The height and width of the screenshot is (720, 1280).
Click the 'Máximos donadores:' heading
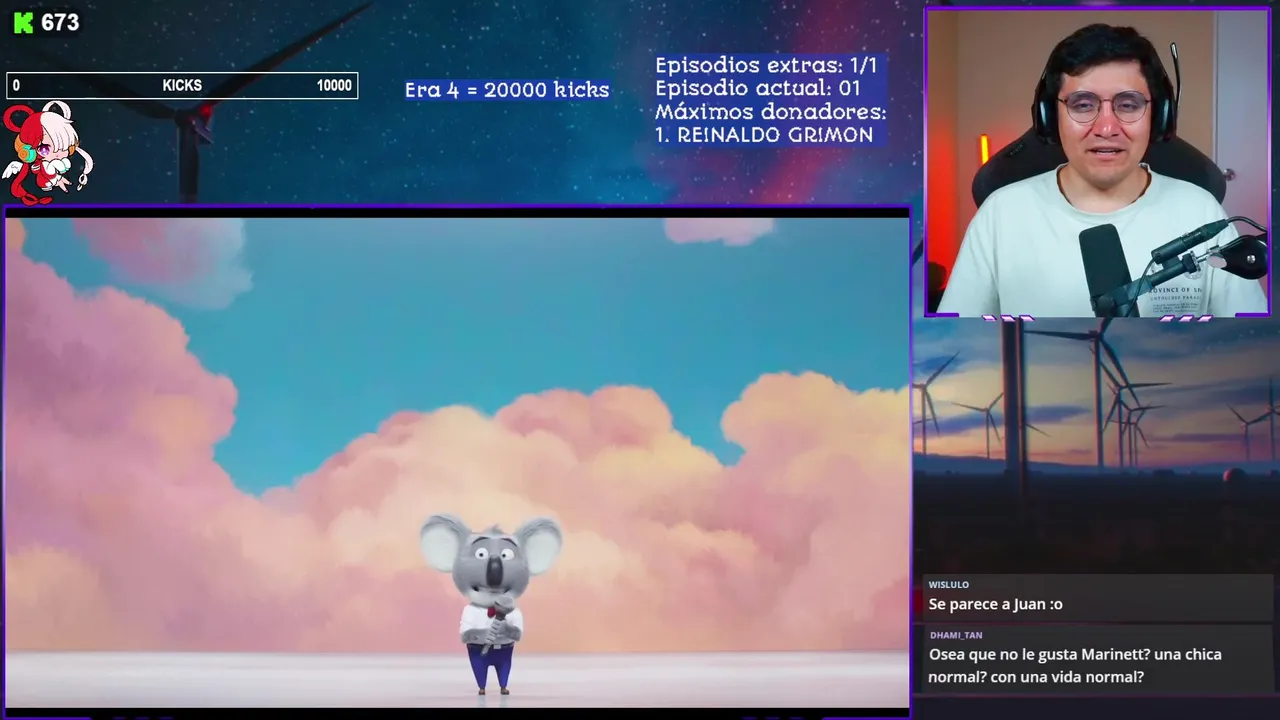tap(771, 111)
